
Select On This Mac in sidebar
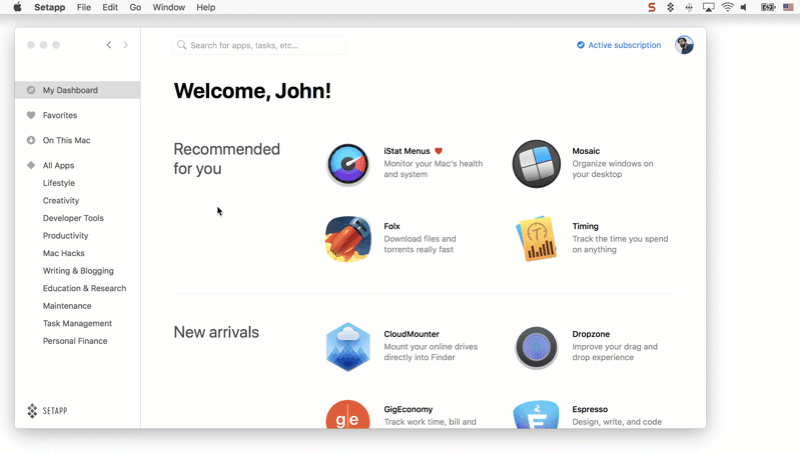66,140
